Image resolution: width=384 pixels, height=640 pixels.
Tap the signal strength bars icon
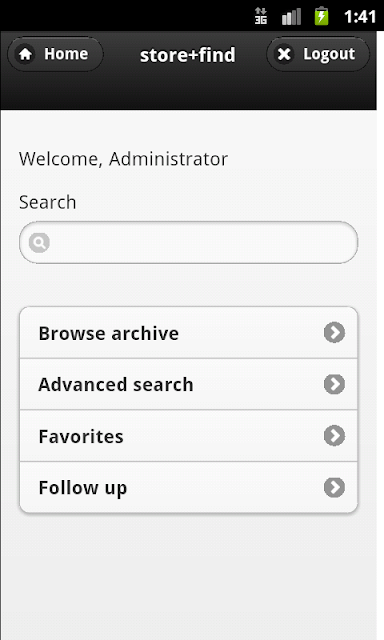click(291, 16)
